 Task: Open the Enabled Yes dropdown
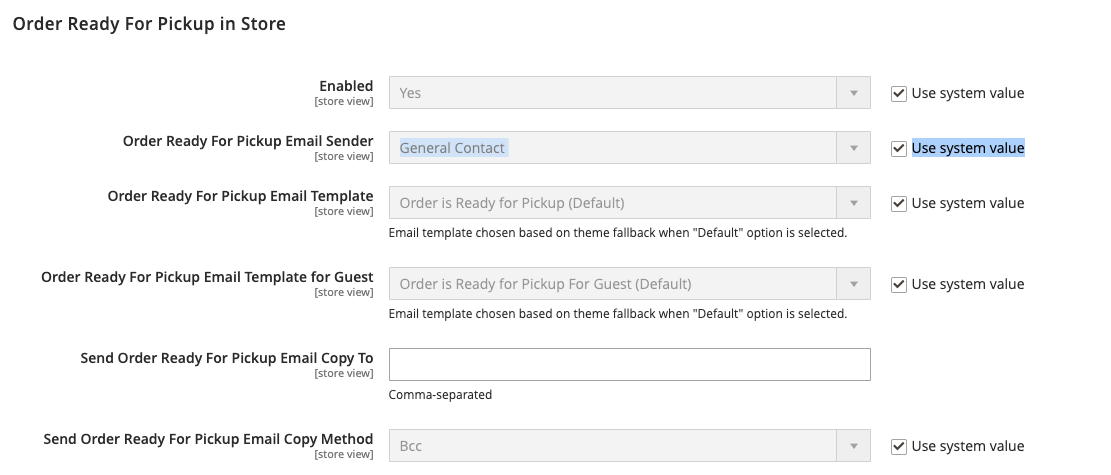[x=629, y=93]
